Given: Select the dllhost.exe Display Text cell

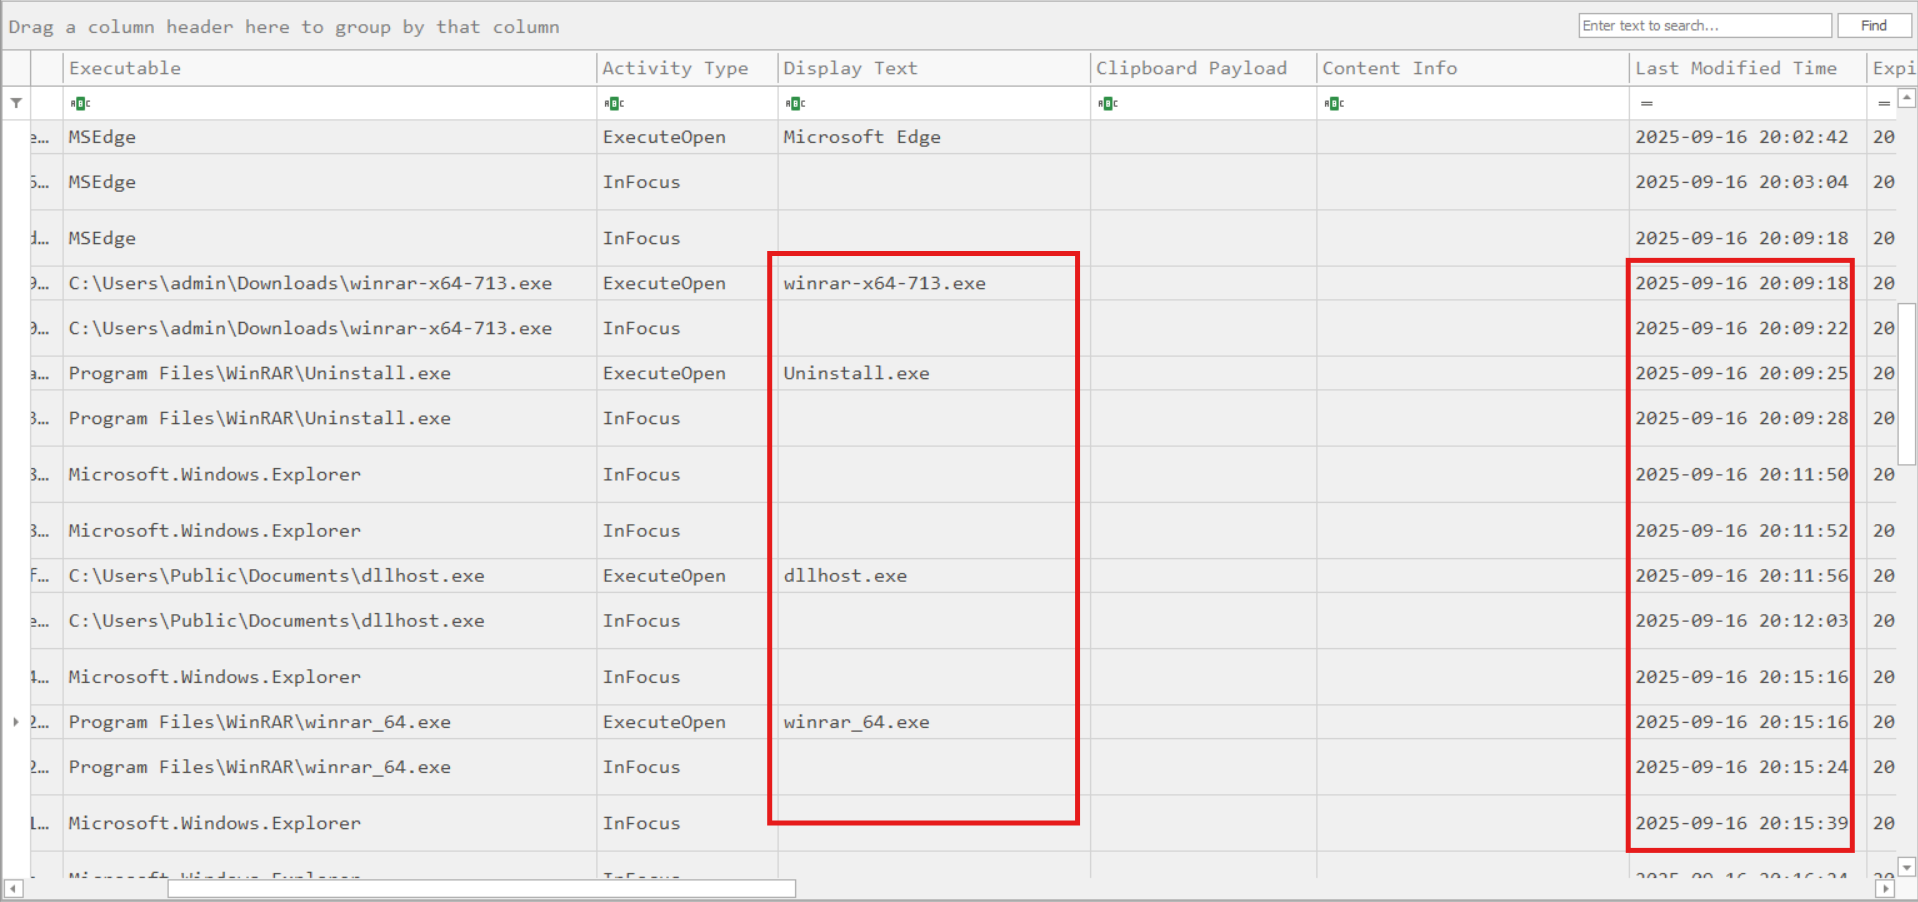Looking at the screenshot, I should coord(845,576).
